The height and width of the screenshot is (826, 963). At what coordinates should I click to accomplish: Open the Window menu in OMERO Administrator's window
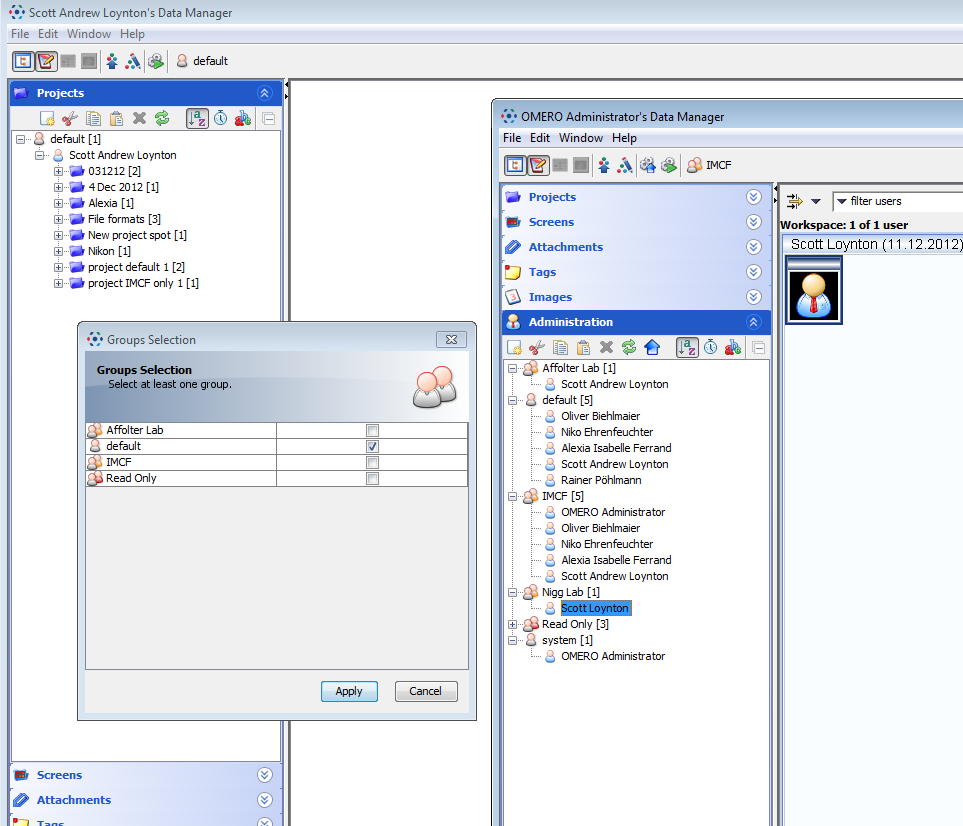pyautogui.click(x=580, y=138)
